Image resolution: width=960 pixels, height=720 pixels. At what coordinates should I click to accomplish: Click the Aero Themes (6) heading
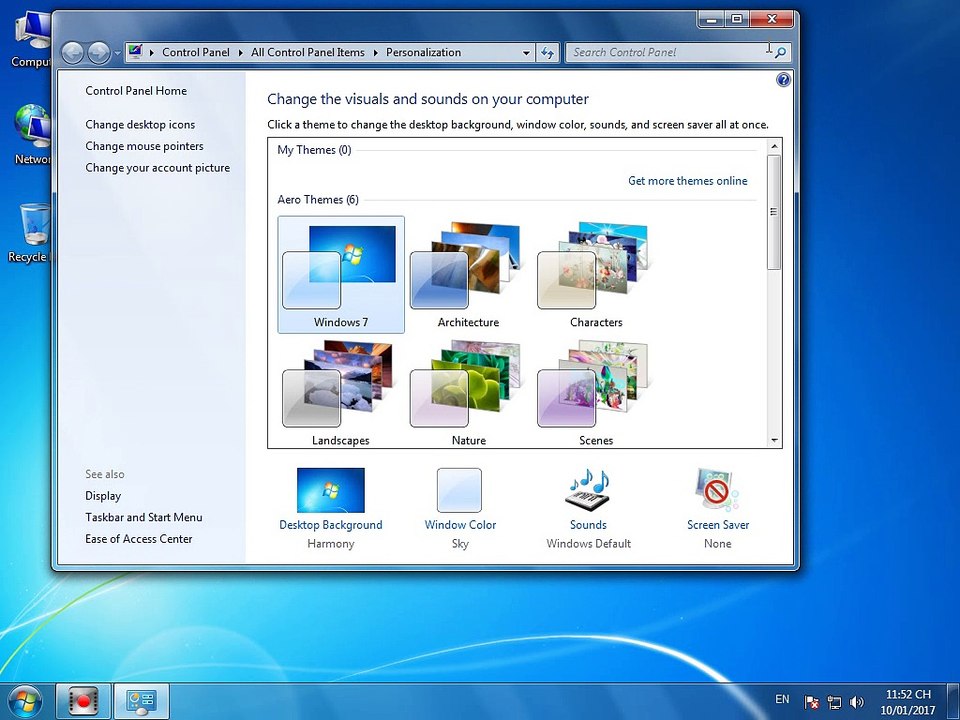318,200
